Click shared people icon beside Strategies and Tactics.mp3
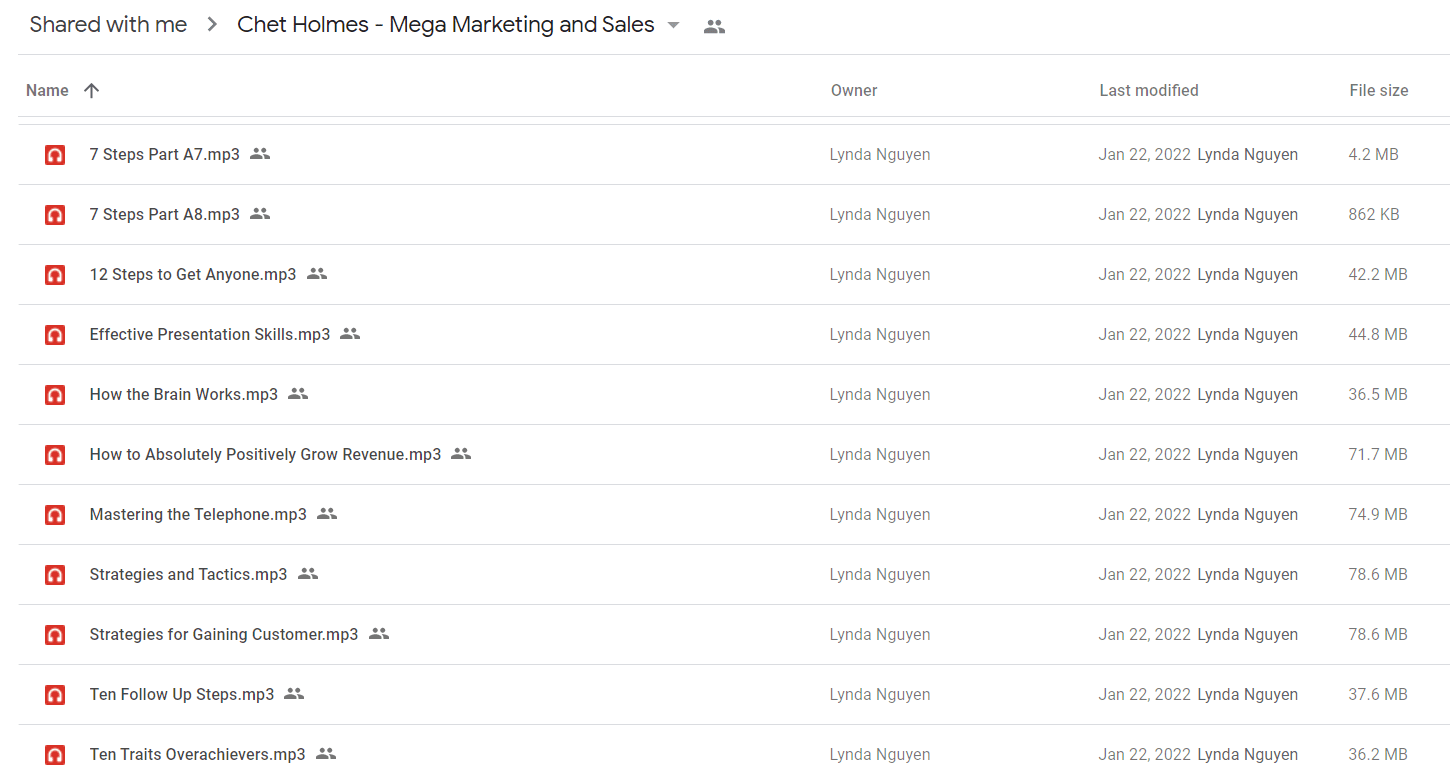The image size is (1450, 784). pyautogui.click(x=308, y=574)
